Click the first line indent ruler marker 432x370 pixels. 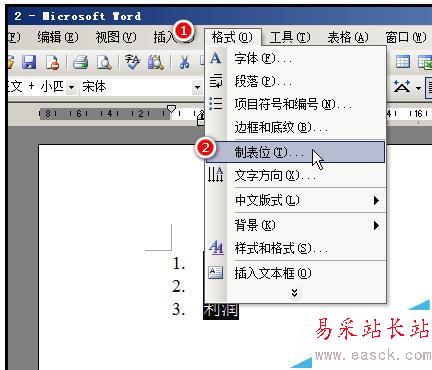coord(171,109)
